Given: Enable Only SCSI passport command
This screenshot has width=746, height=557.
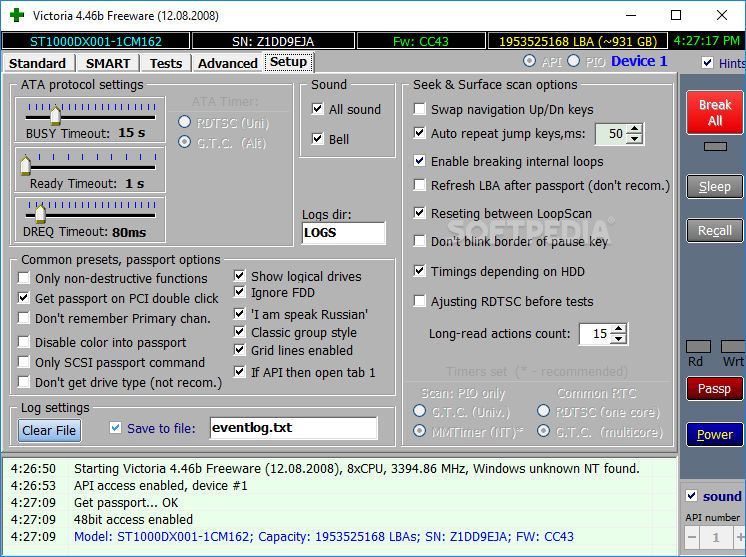Looking at the screenshot, I should (x=23, y=362).
